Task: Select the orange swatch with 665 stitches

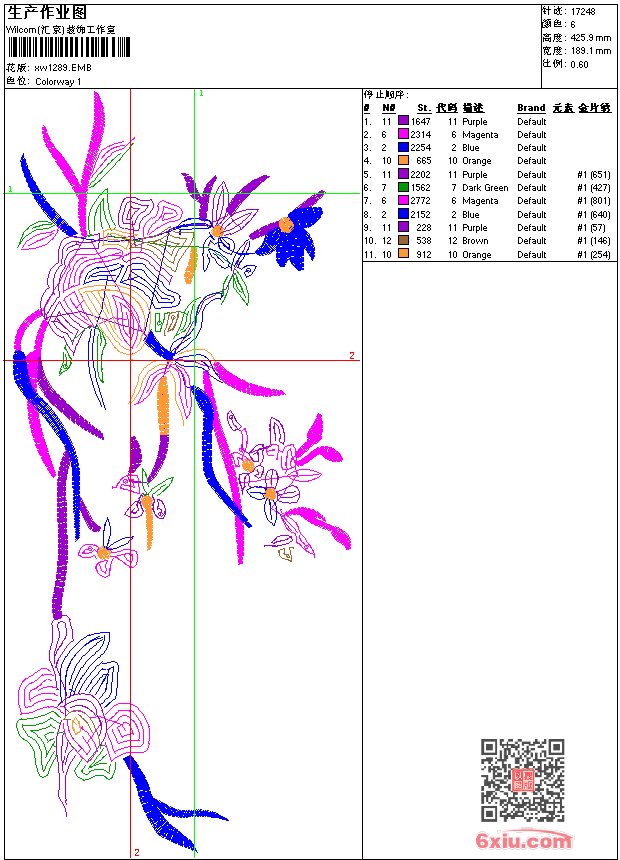Action: [404, 161]
